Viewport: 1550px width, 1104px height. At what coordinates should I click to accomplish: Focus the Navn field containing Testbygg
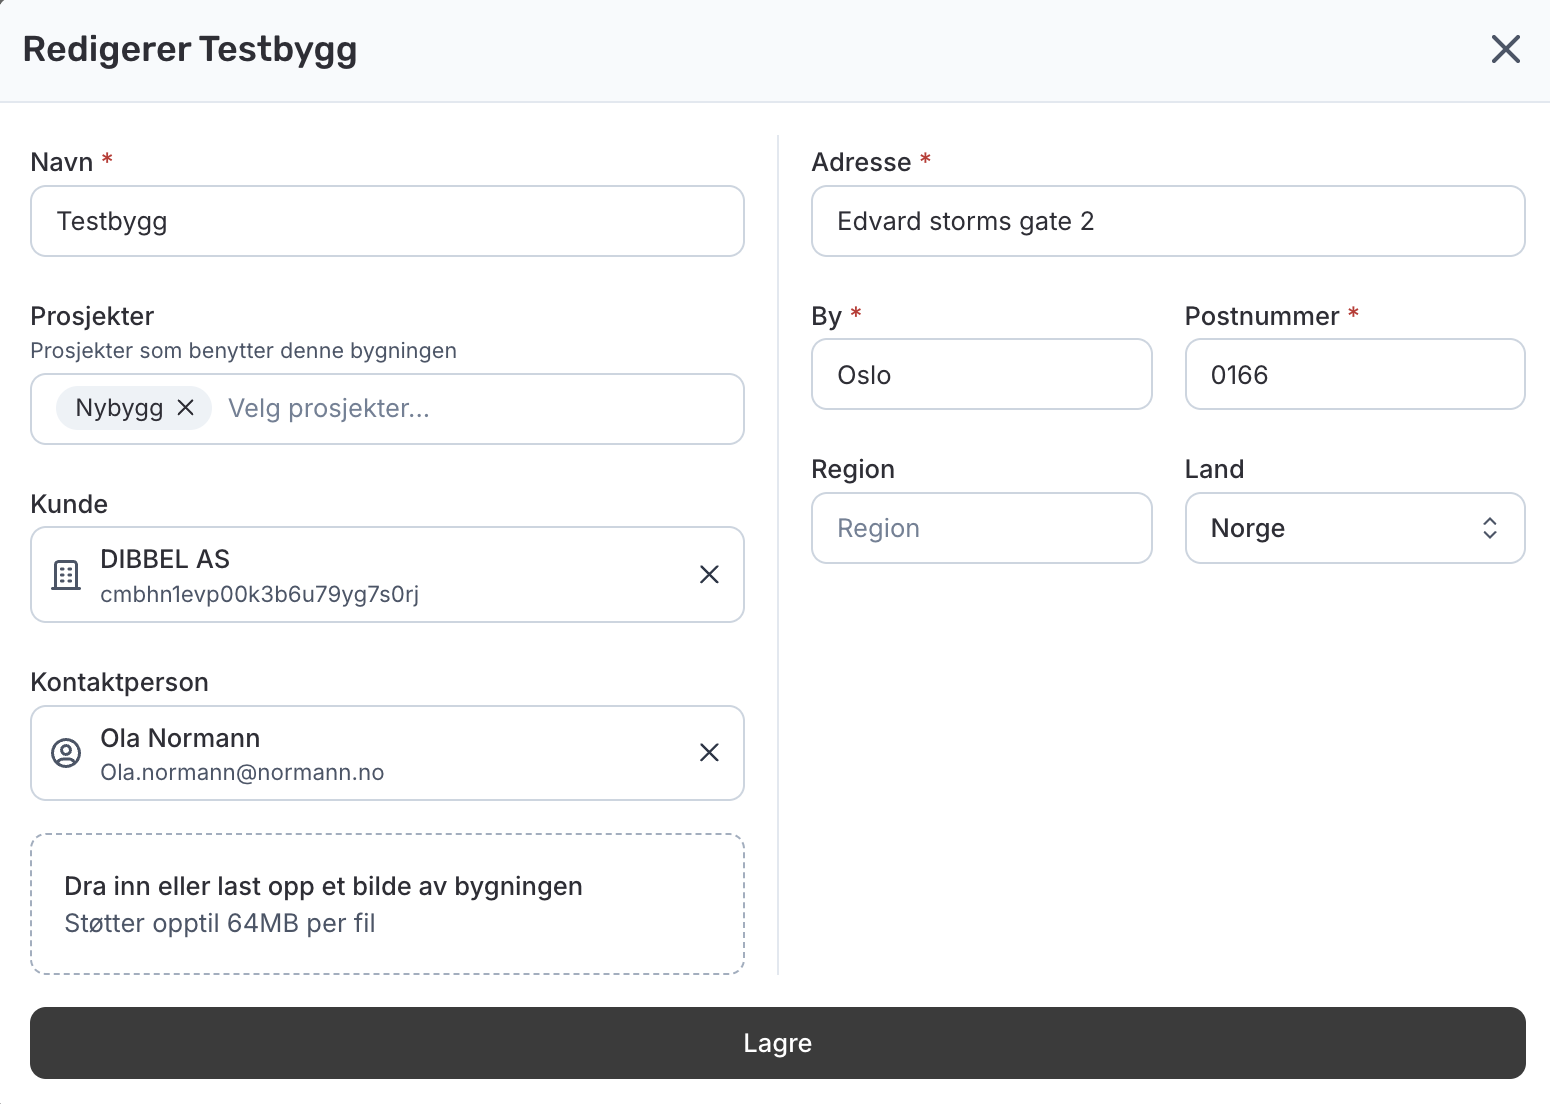click(x=387, y=221)
